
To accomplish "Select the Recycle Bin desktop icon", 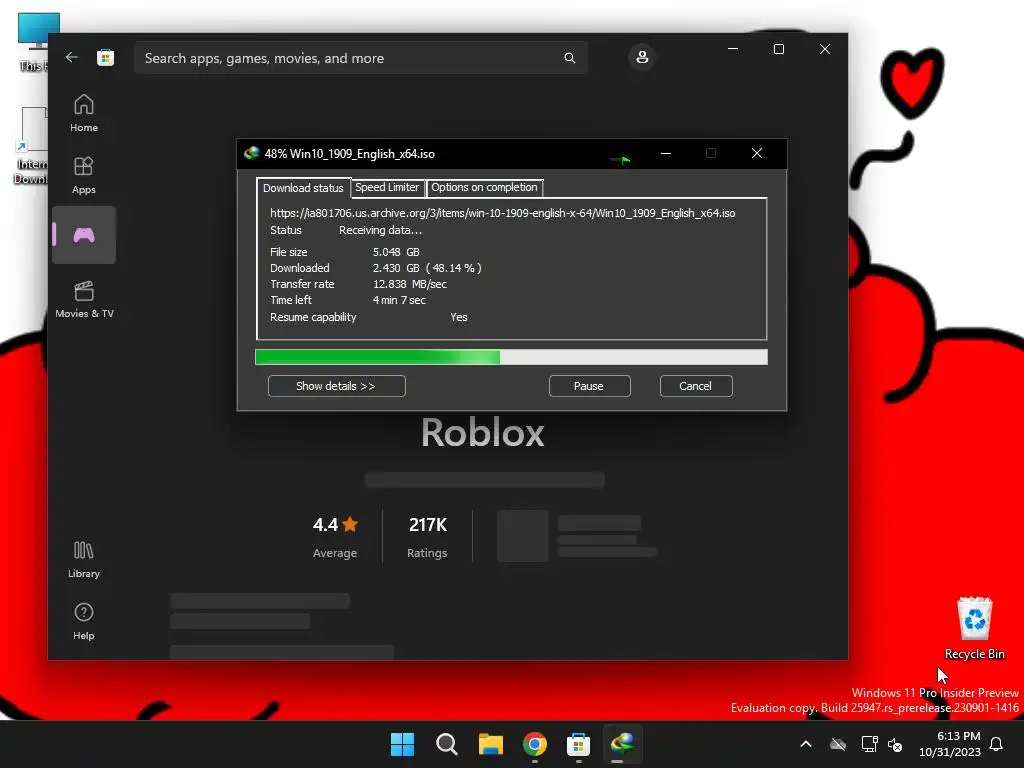I will (x=974, y=628).
